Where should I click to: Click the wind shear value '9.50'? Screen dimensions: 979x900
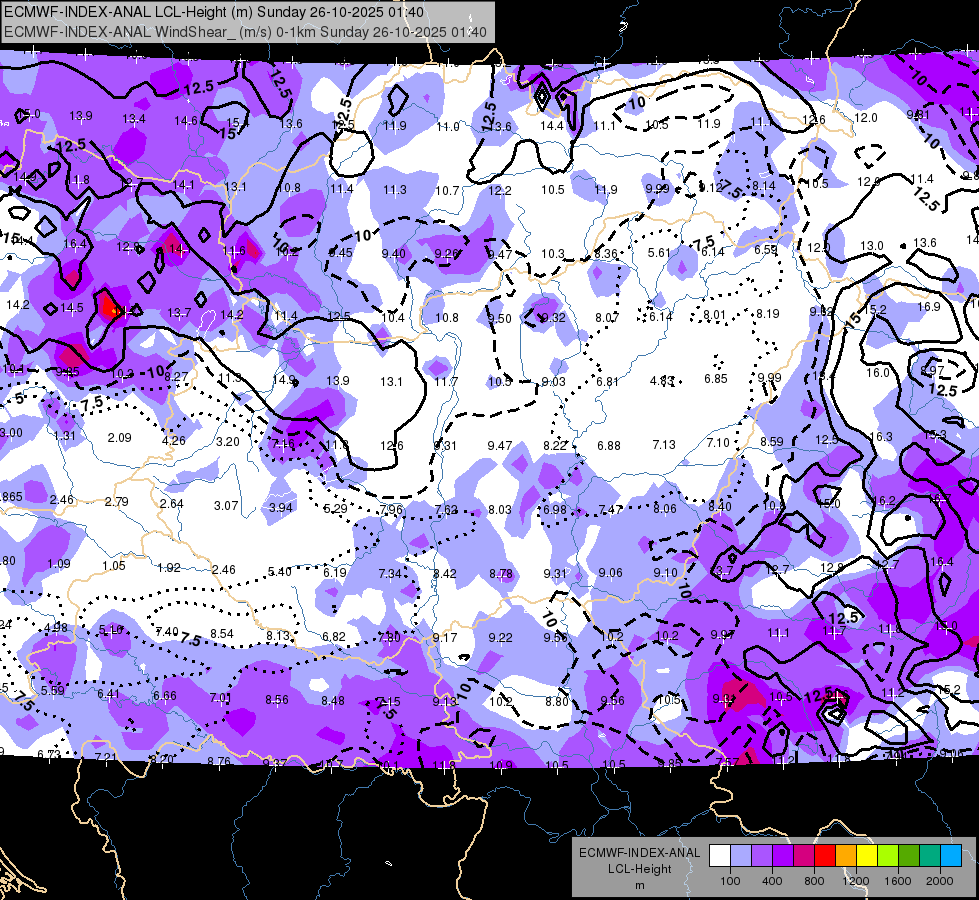499,319
